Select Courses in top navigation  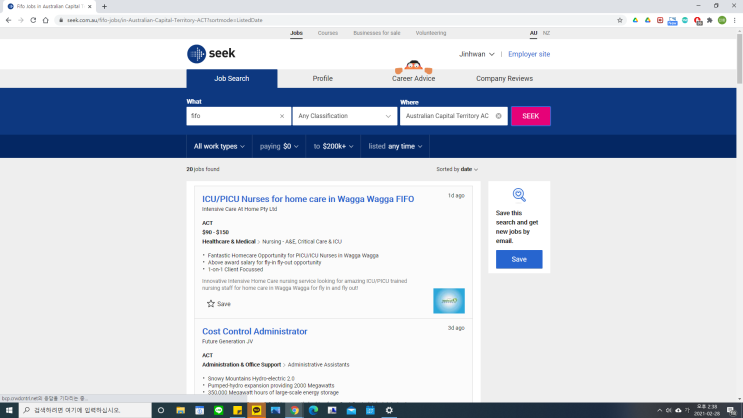pyautogui.click(x=327, y=33)
